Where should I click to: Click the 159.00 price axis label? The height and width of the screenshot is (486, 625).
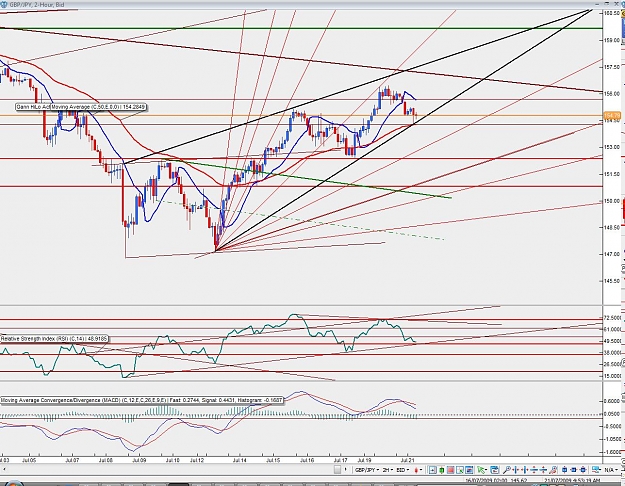pos(612,40)
